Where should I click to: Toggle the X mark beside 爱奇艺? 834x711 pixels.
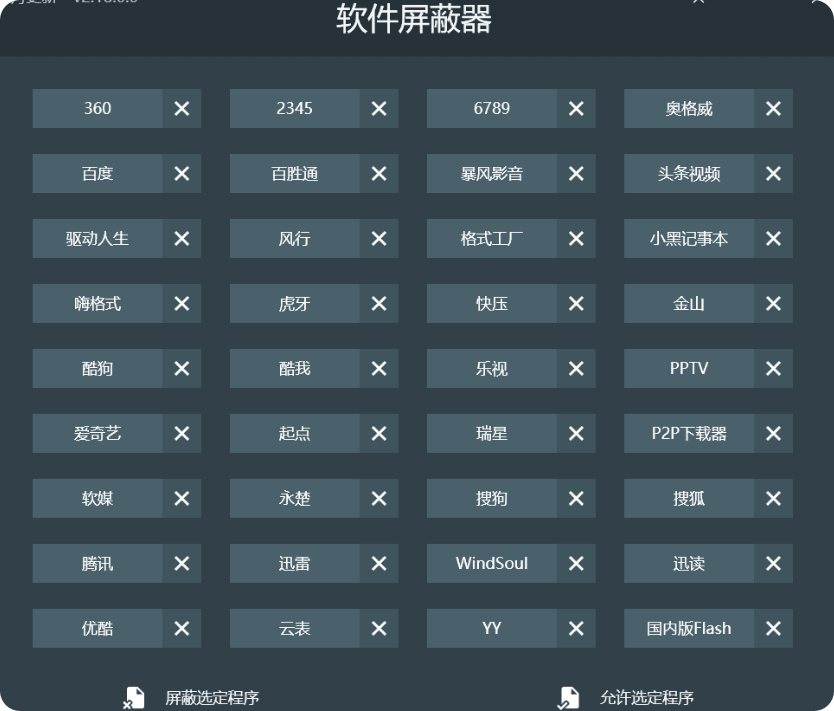point(181,434)
